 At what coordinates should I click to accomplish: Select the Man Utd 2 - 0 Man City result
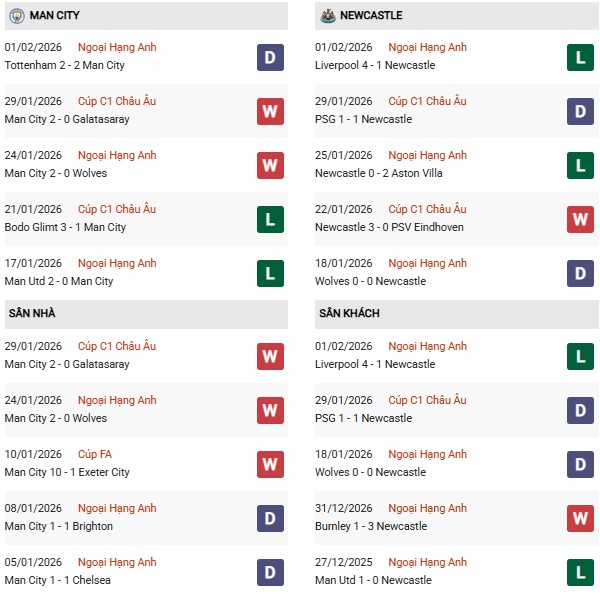pos(59,281)
